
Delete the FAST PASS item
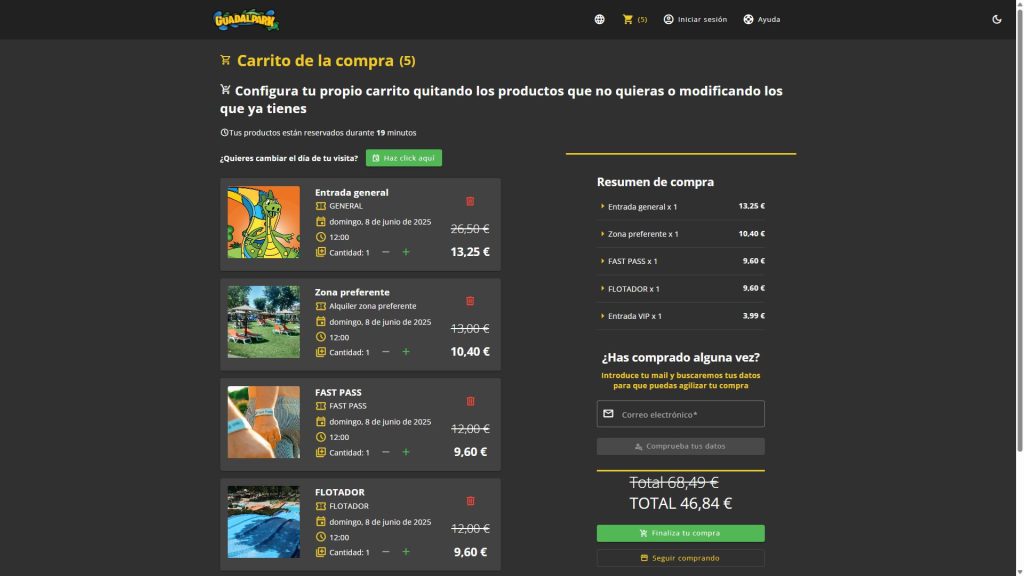point(470,401)
